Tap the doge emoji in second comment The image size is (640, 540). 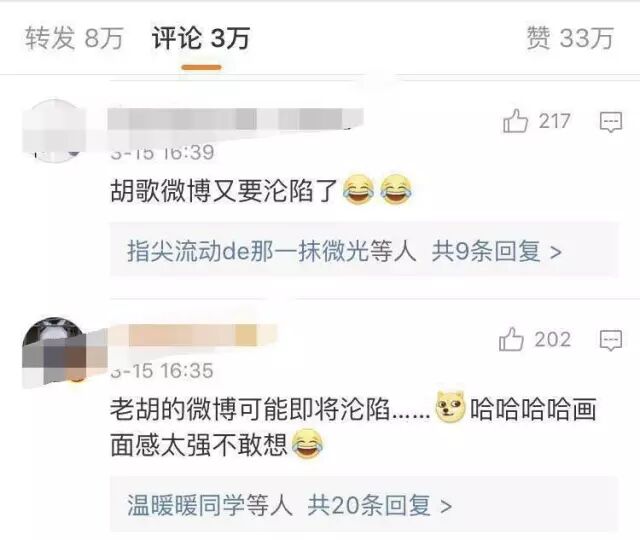(450, 407)
